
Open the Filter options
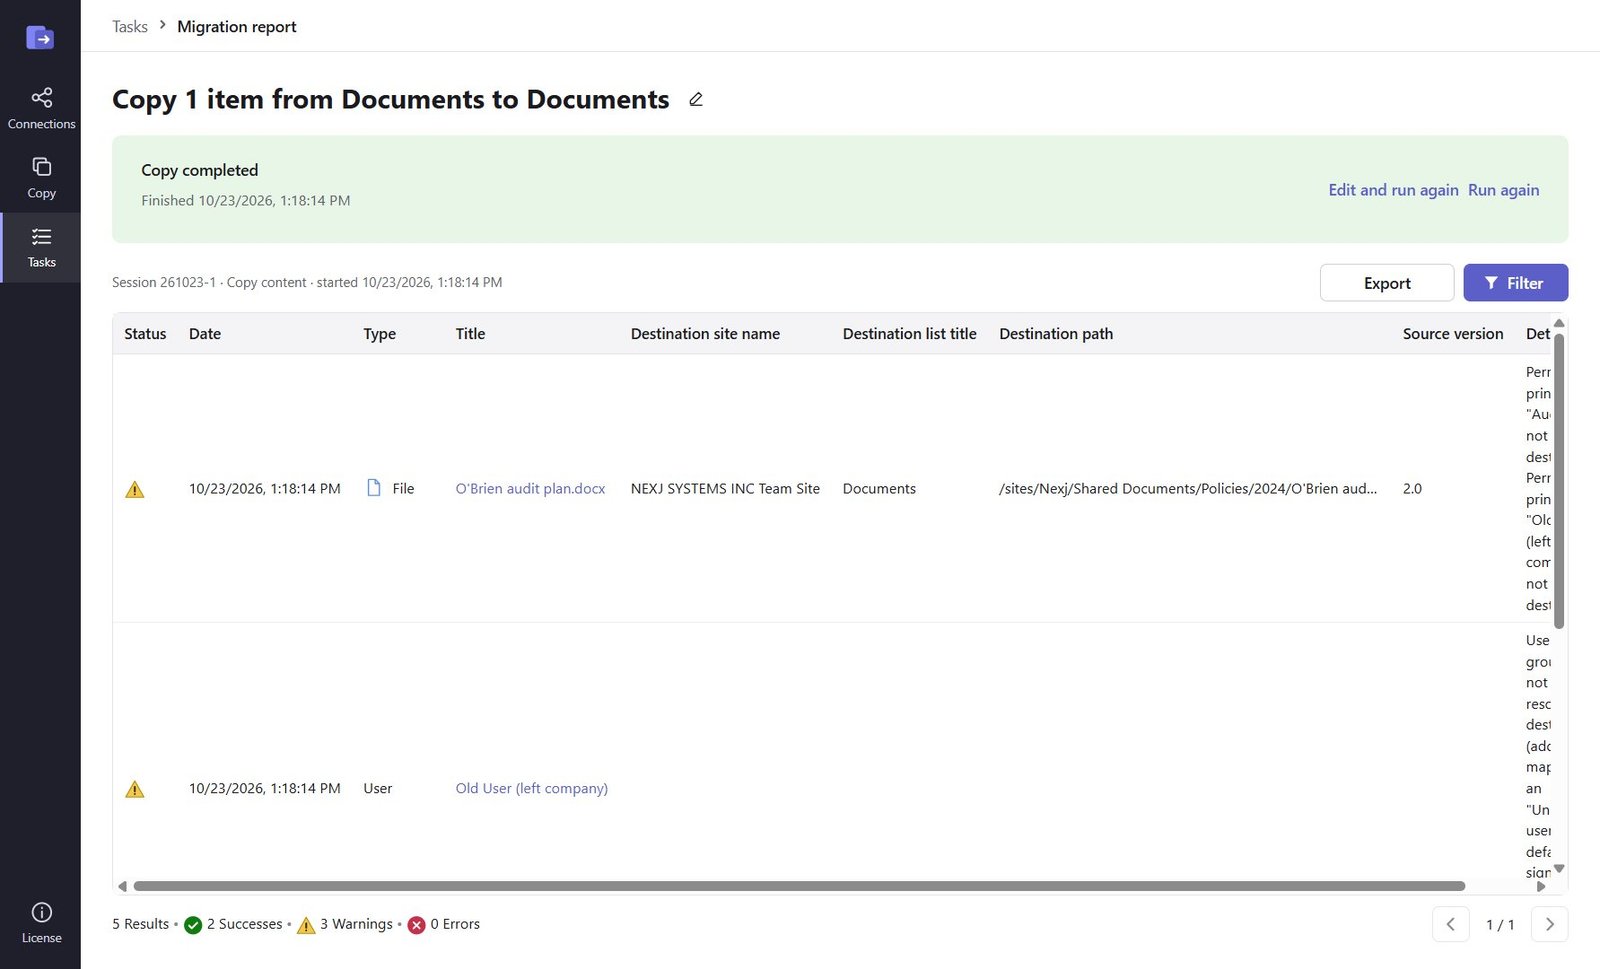(1515, 283)
